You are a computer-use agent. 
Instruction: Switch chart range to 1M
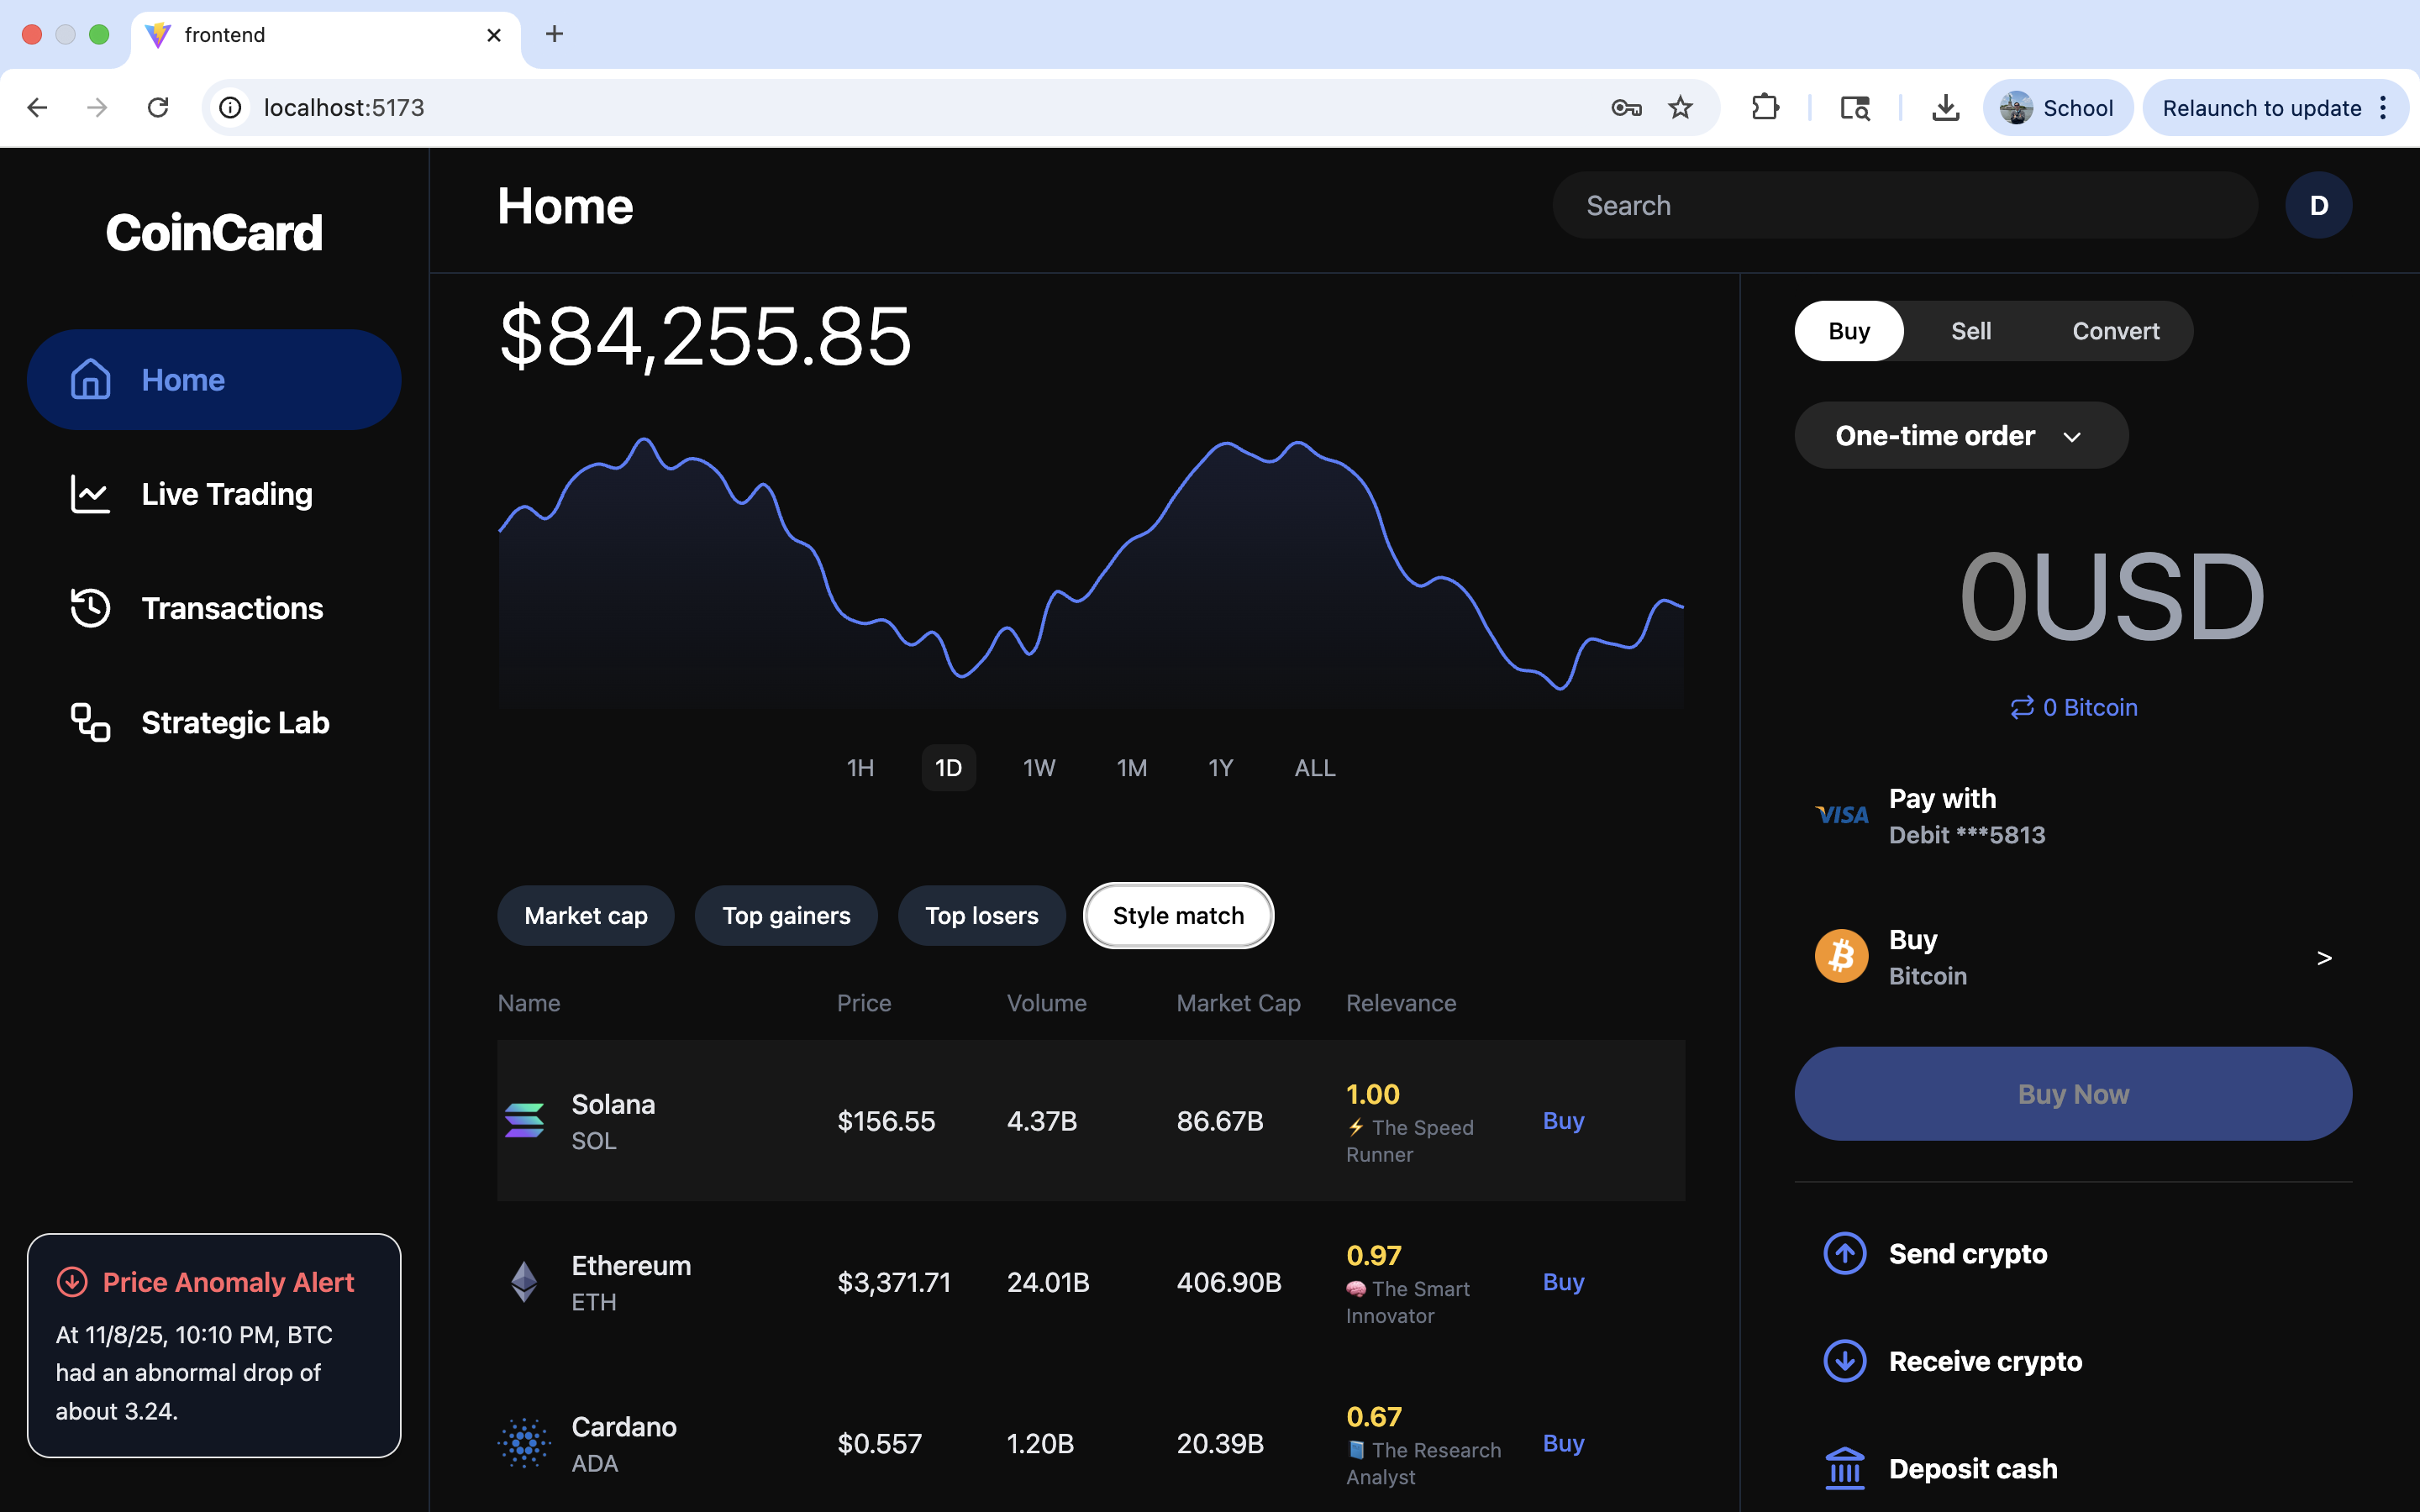1131,768
